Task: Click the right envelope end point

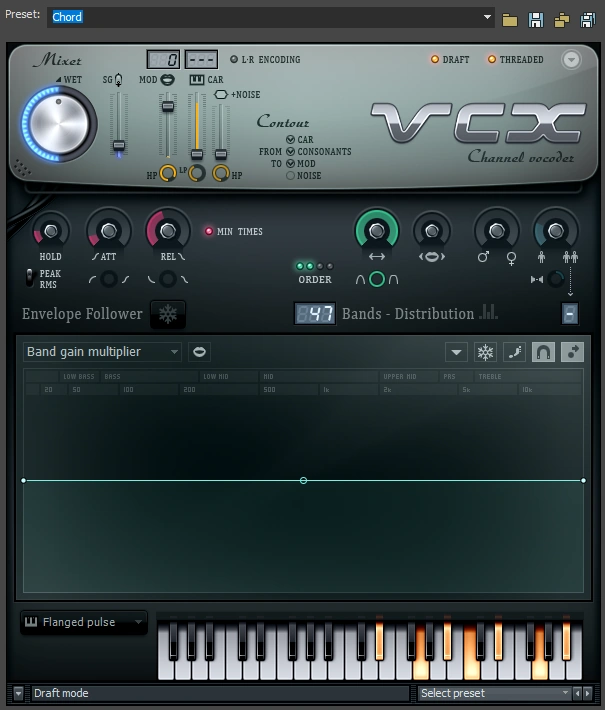Action: 583,480
